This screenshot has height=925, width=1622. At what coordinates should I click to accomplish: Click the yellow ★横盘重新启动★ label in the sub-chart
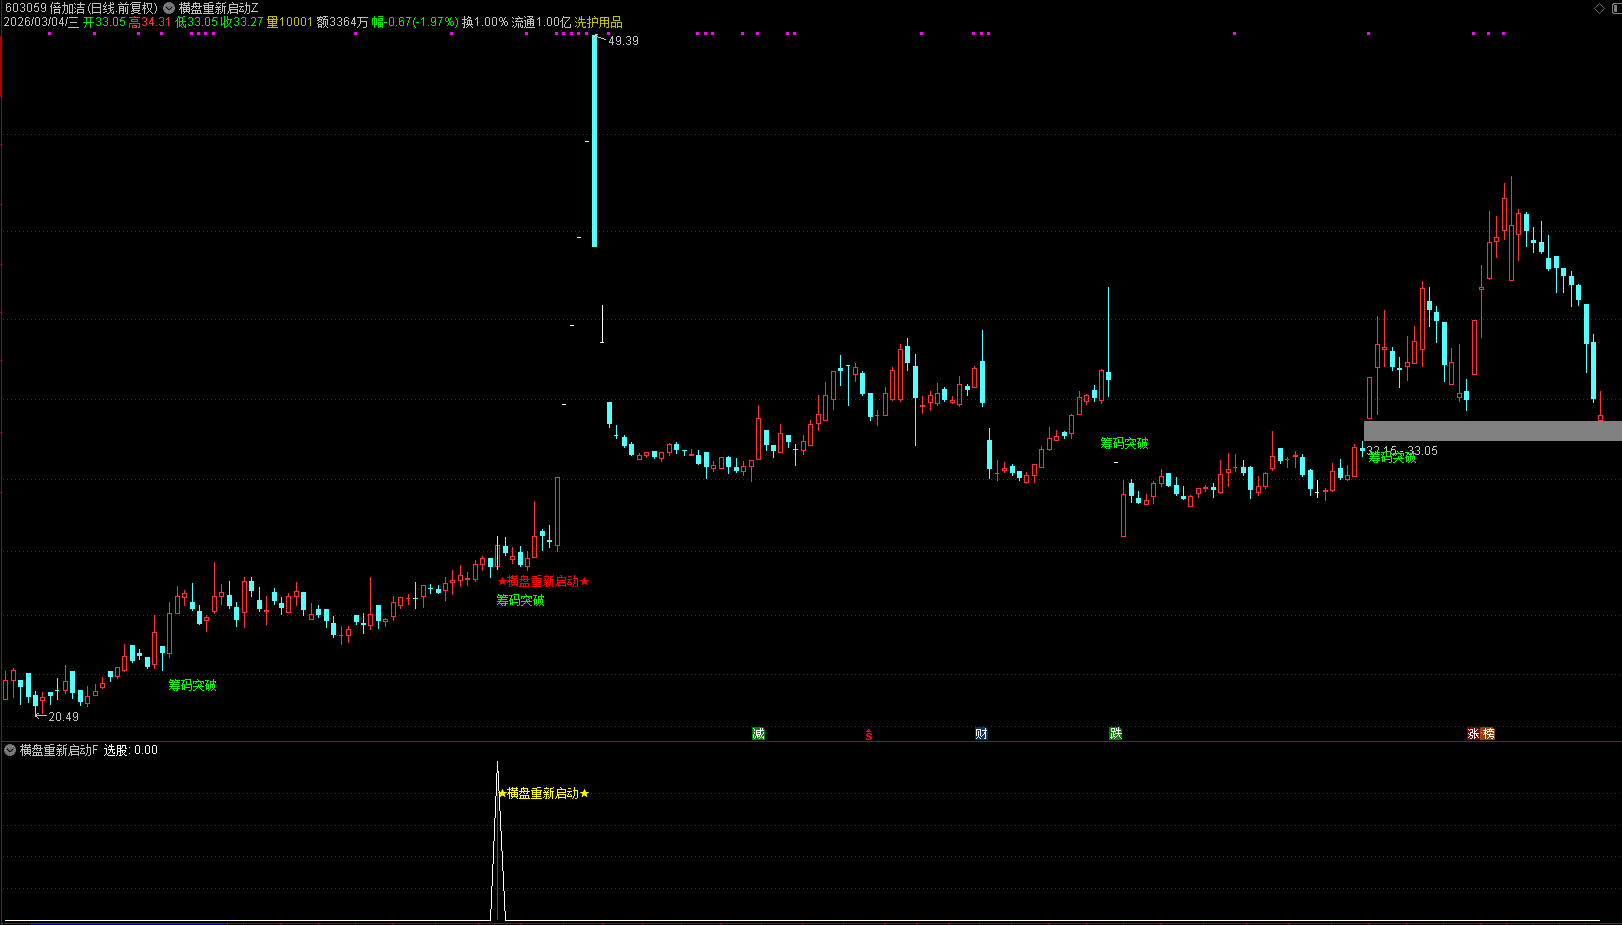(543, 794)
